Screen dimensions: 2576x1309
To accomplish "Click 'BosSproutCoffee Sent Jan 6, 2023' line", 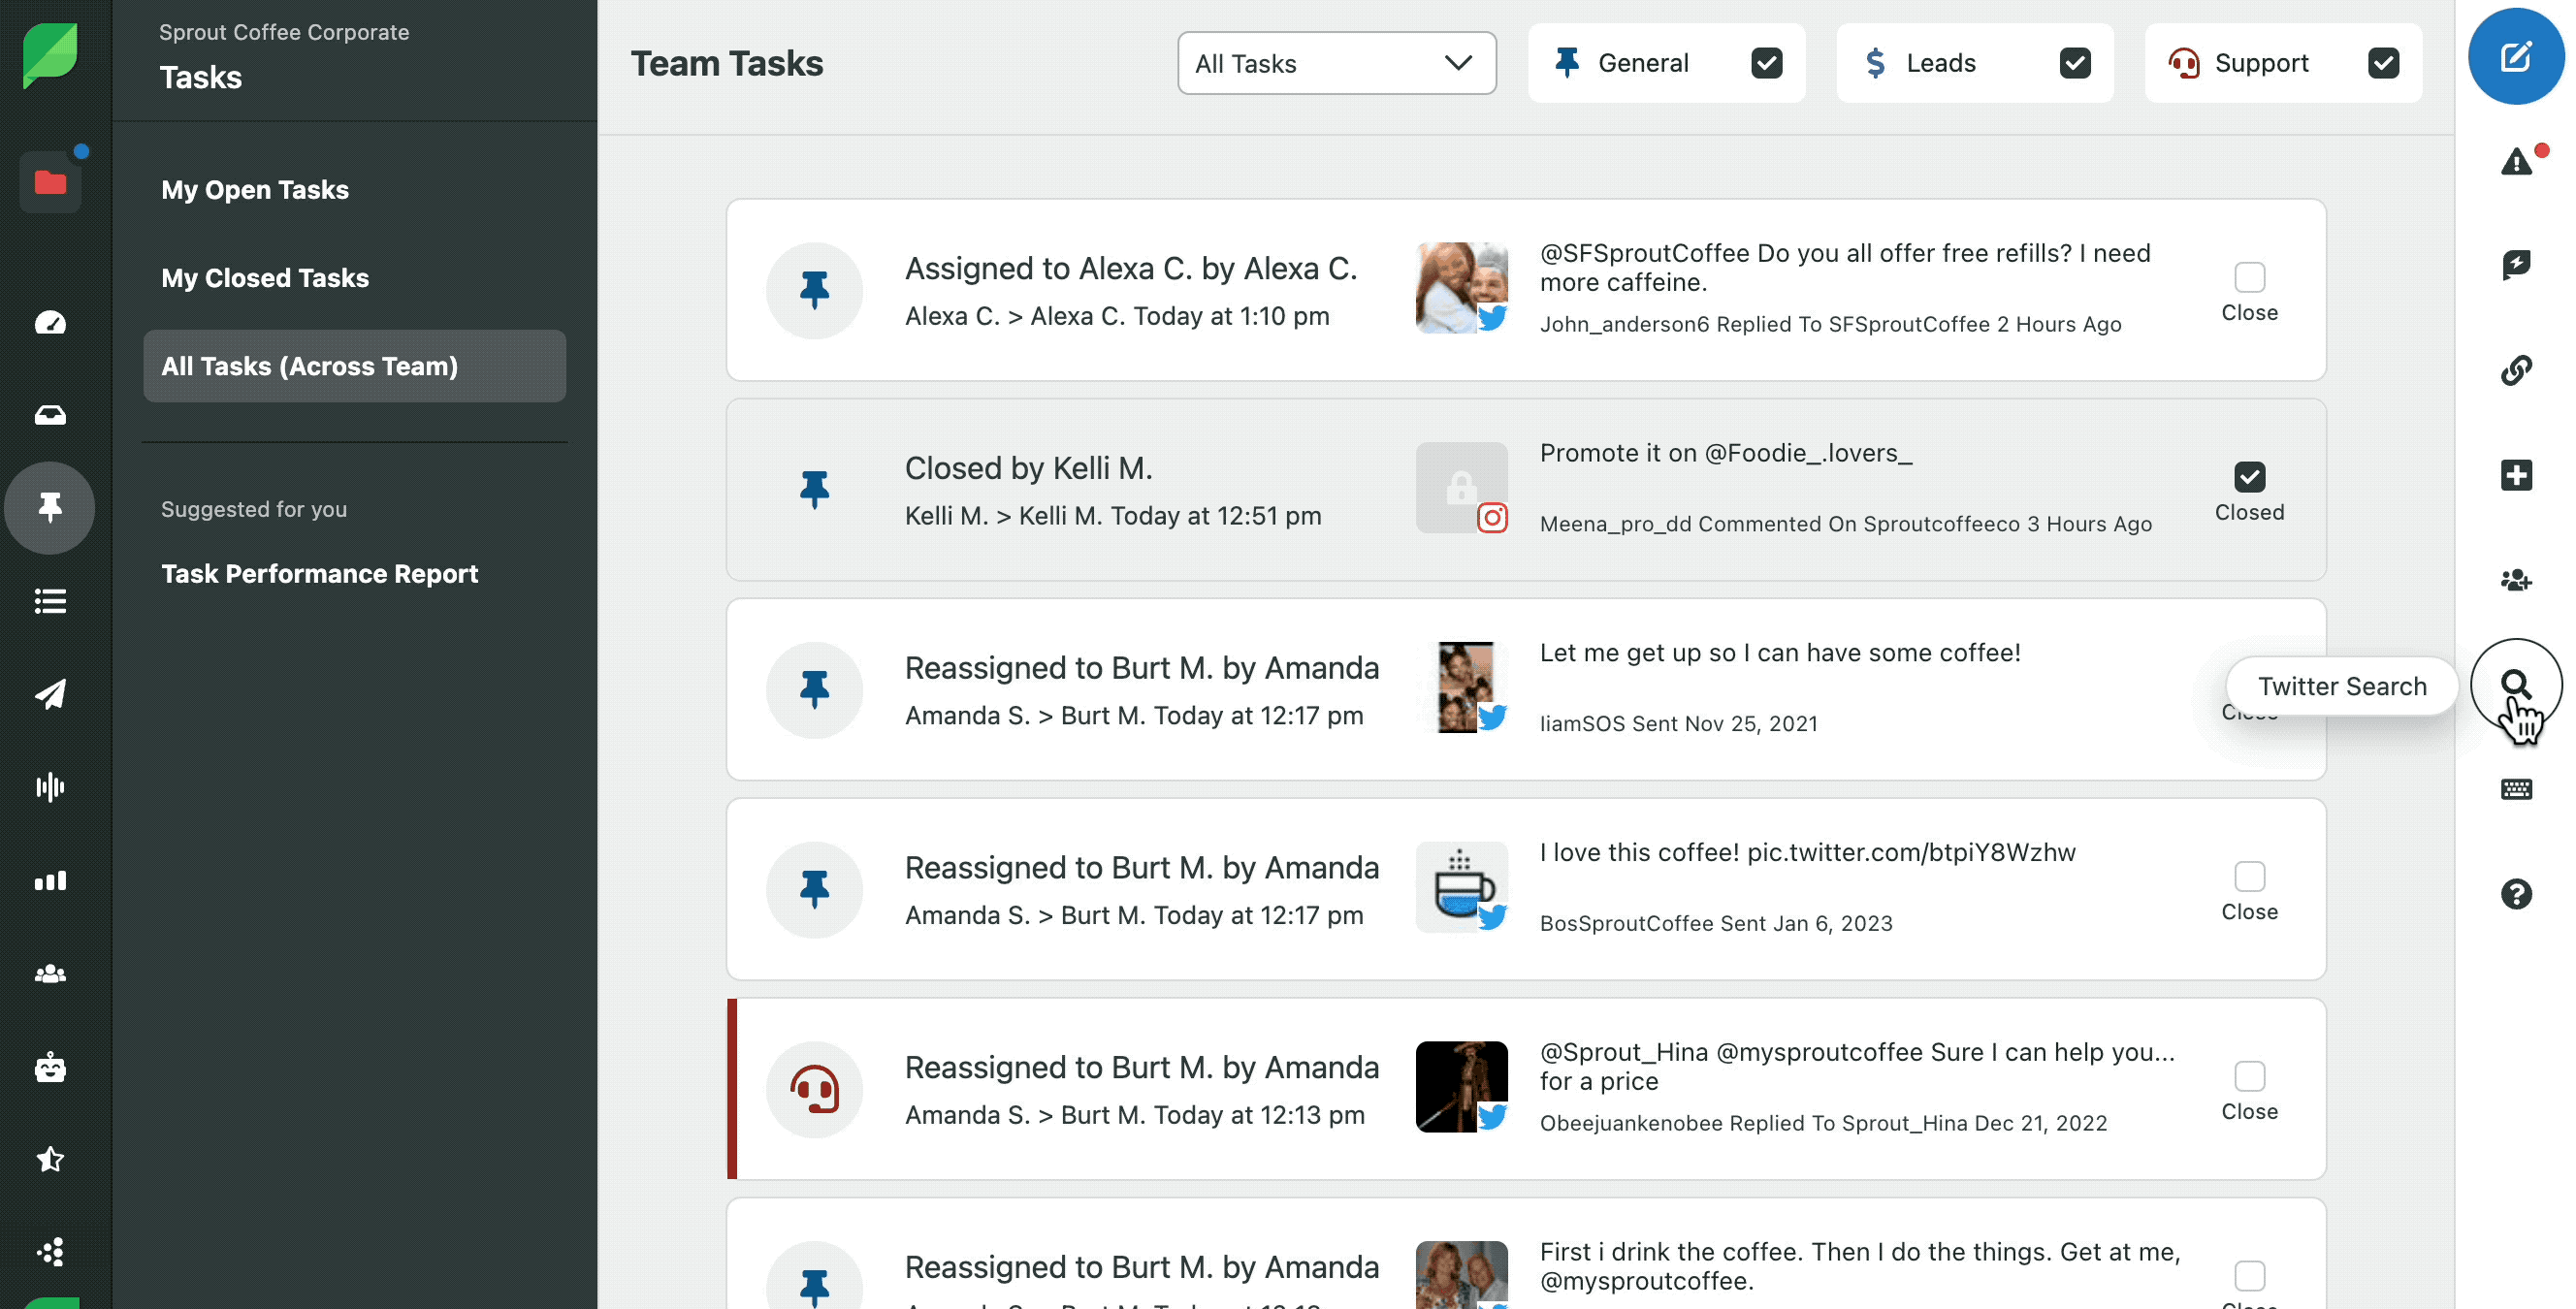I will [1716, 924].
